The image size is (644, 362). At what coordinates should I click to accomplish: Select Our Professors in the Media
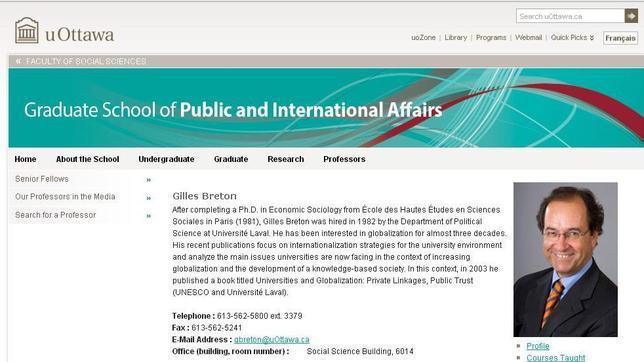(x=65, y=197)
